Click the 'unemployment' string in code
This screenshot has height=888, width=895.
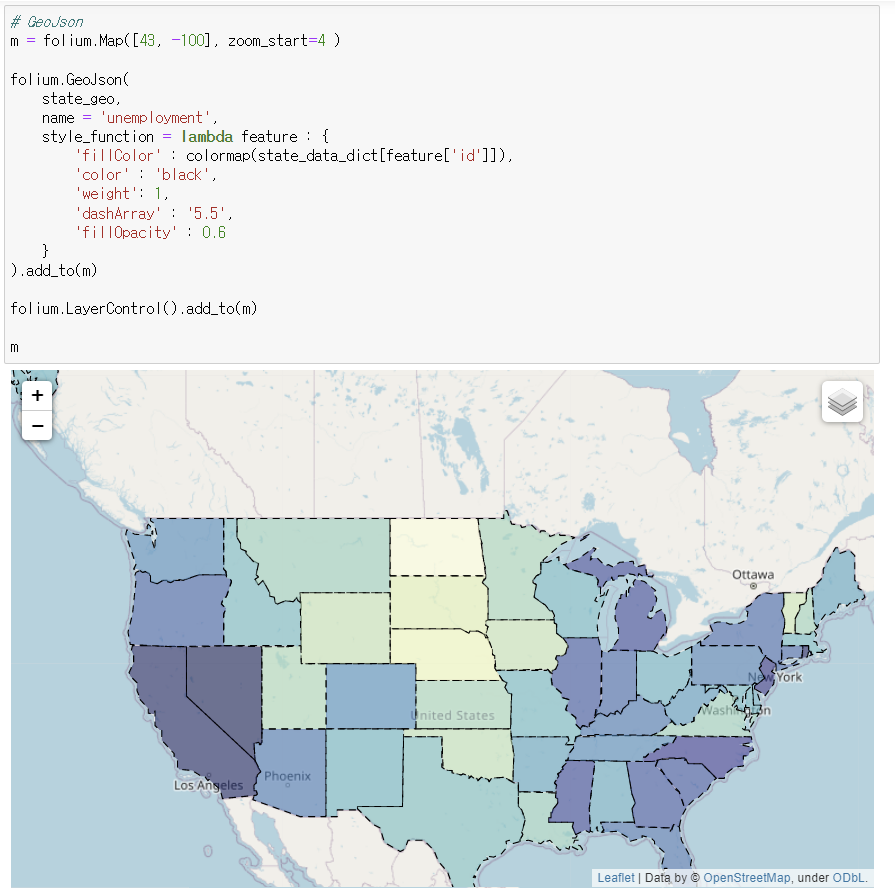[155, 118]
